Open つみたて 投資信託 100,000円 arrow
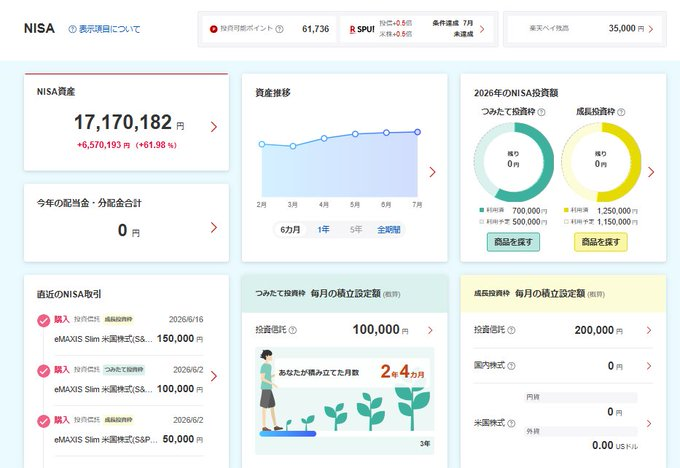This screenshot has height=468, width=680. (430, 330)
